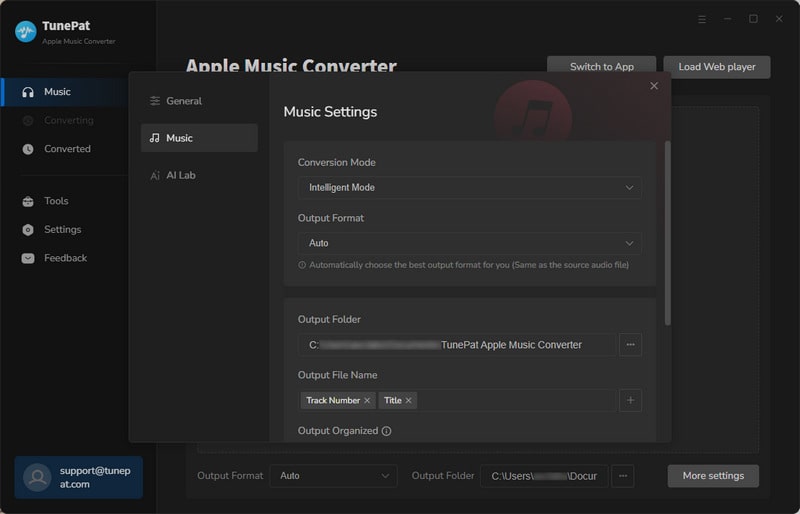Open the bottom bar Output Format dropdown
The width and height of the screenshot is (800, 514).
334,476
